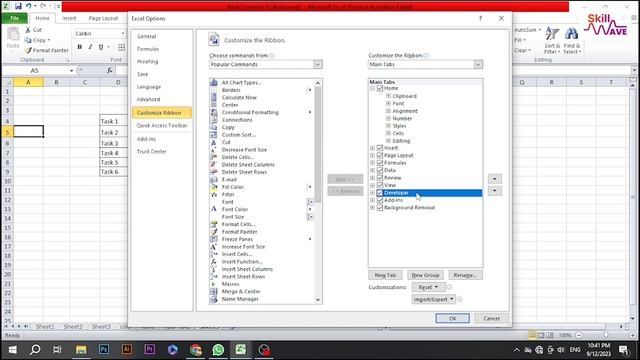Expand the View tab node

point(372,185)
